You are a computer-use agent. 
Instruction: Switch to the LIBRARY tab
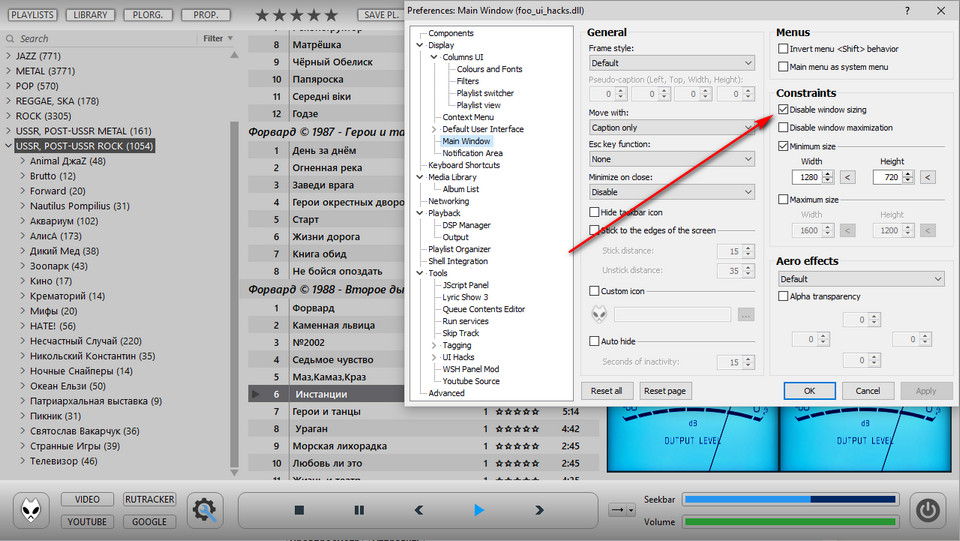pyautogui.click(x=91, y=16)
